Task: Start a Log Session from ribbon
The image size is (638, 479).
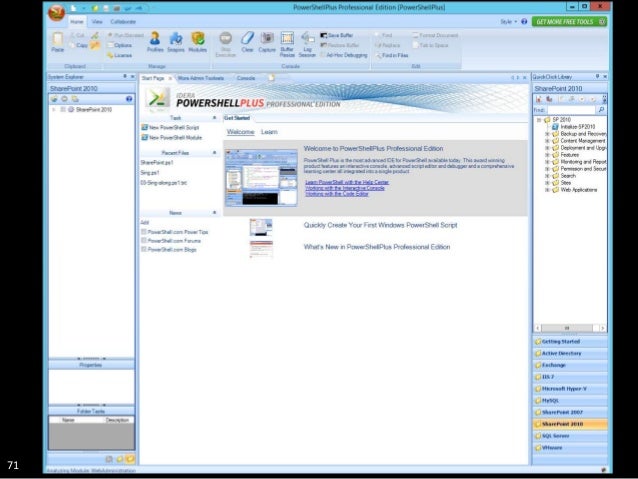Action: tap(307, 44)
